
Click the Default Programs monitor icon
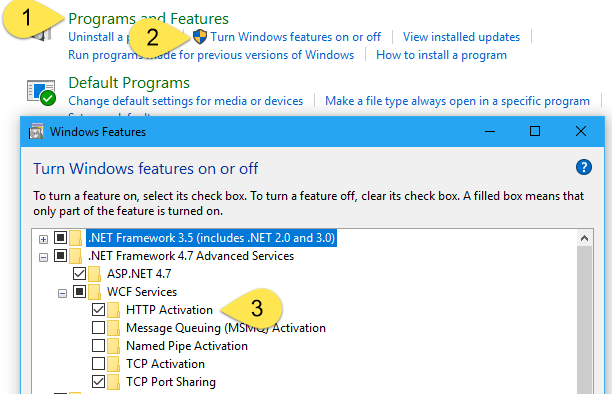click(41, 93)
